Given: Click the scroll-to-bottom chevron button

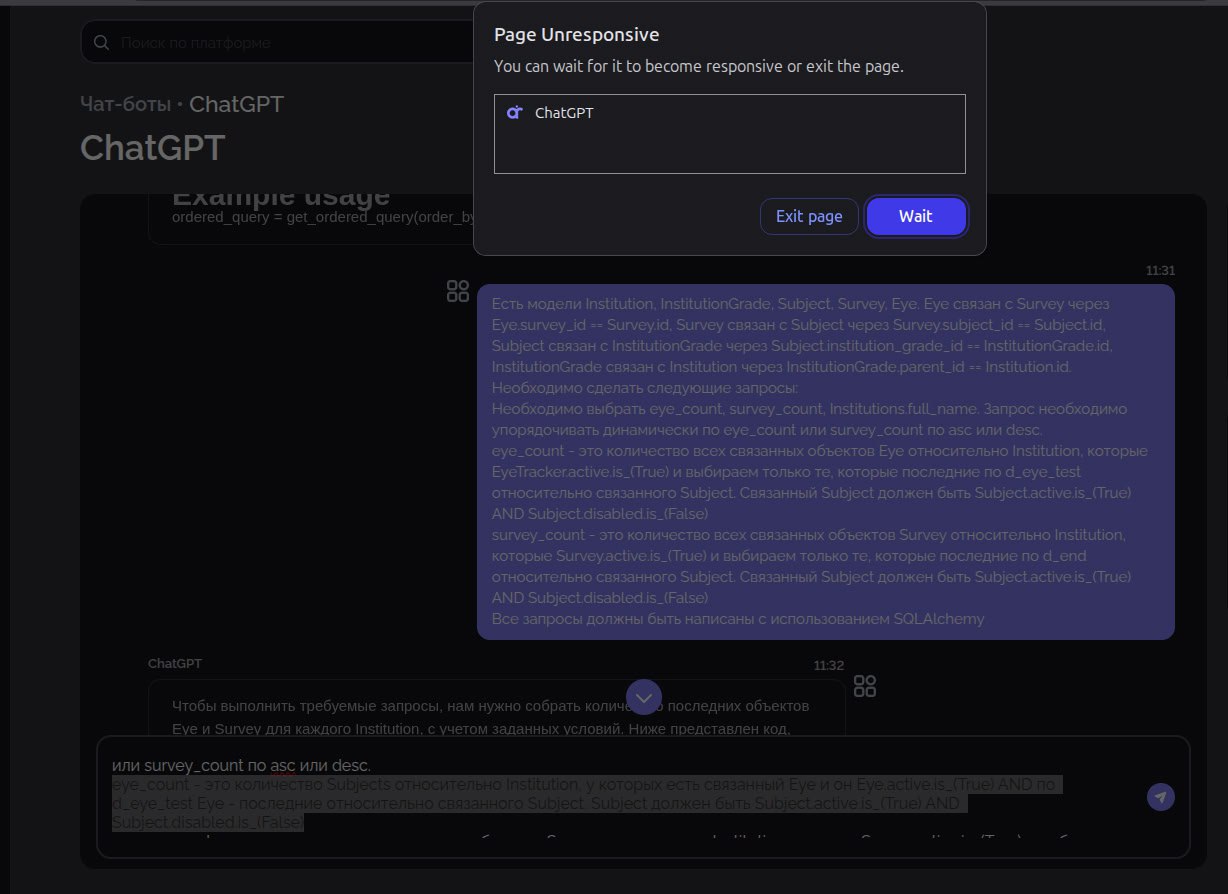Looking at the screenshot, I should tap(644, 696).
